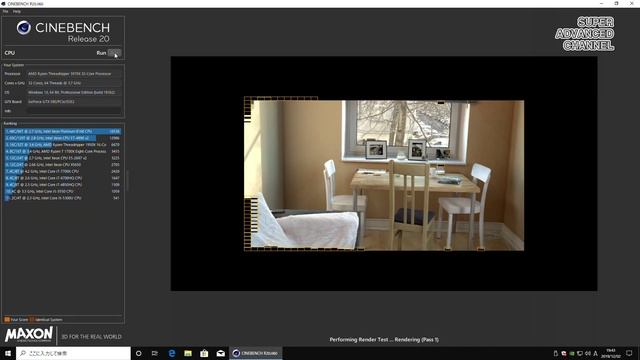Screen dimensions: 640x360
Task: Click the MAXON logo
Action: [29, 335]
